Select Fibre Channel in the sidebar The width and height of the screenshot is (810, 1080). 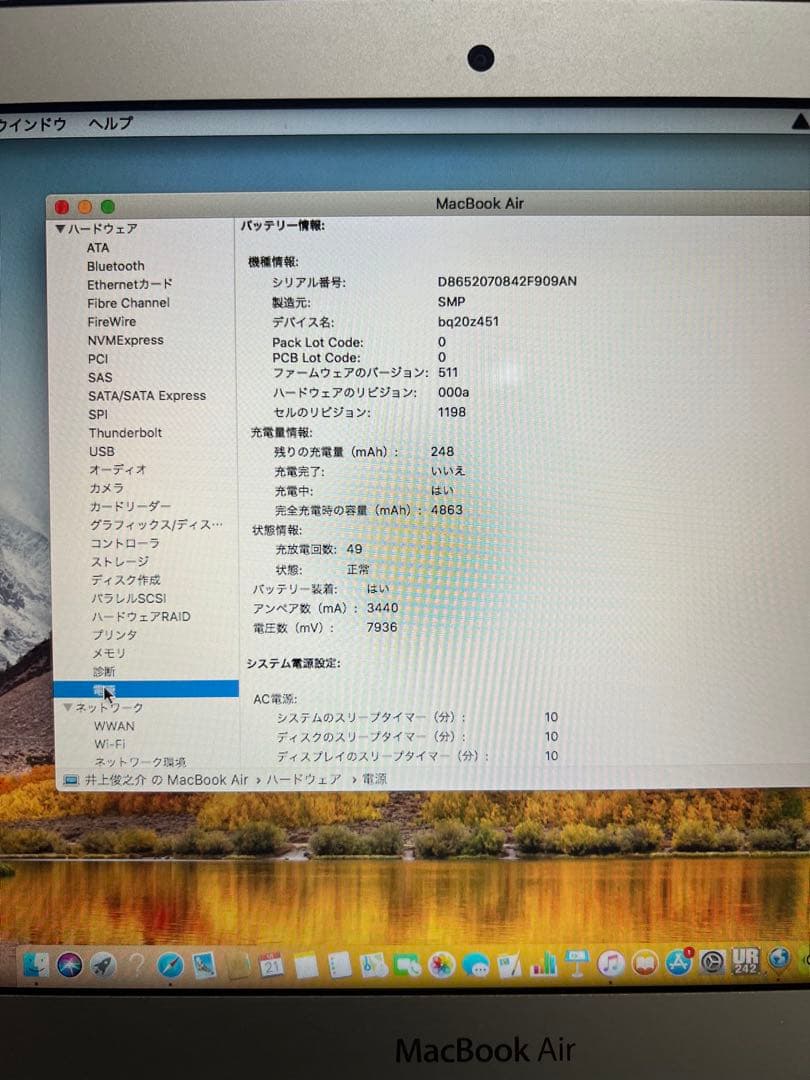pyautogui.click(x=128, y=303)
